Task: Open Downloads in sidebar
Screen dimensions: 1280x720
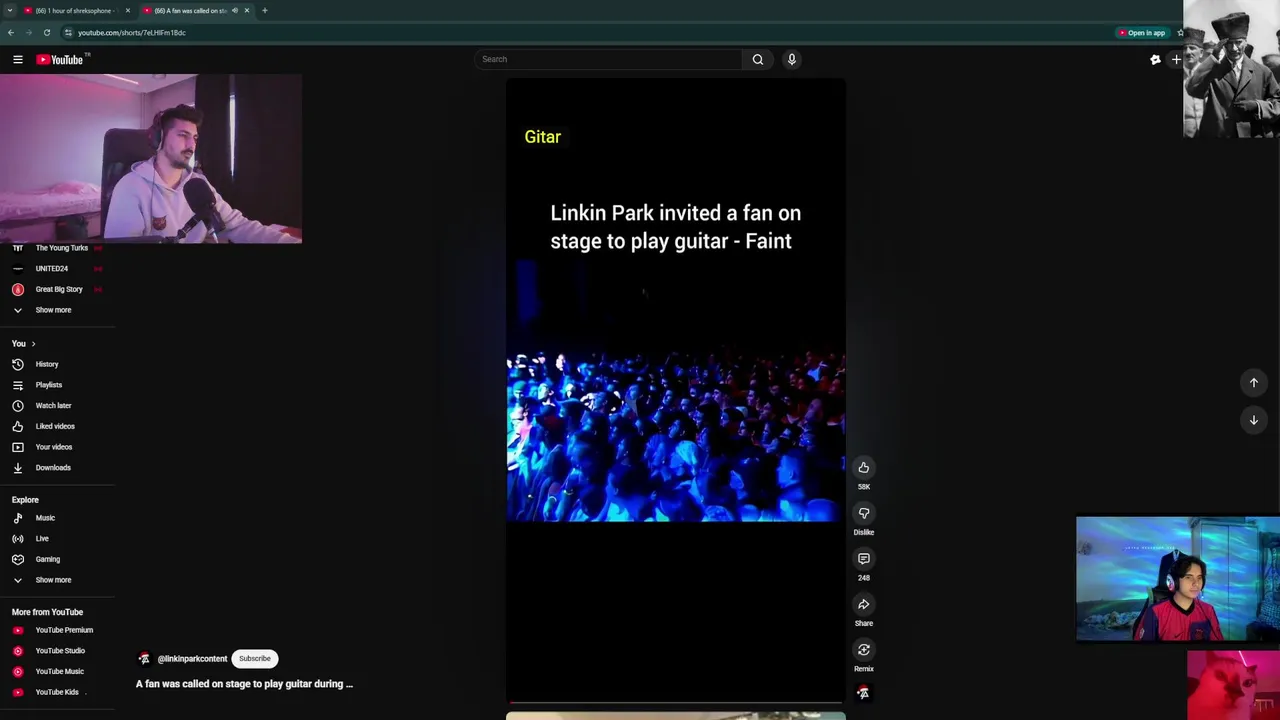Action: coord(57,468)
